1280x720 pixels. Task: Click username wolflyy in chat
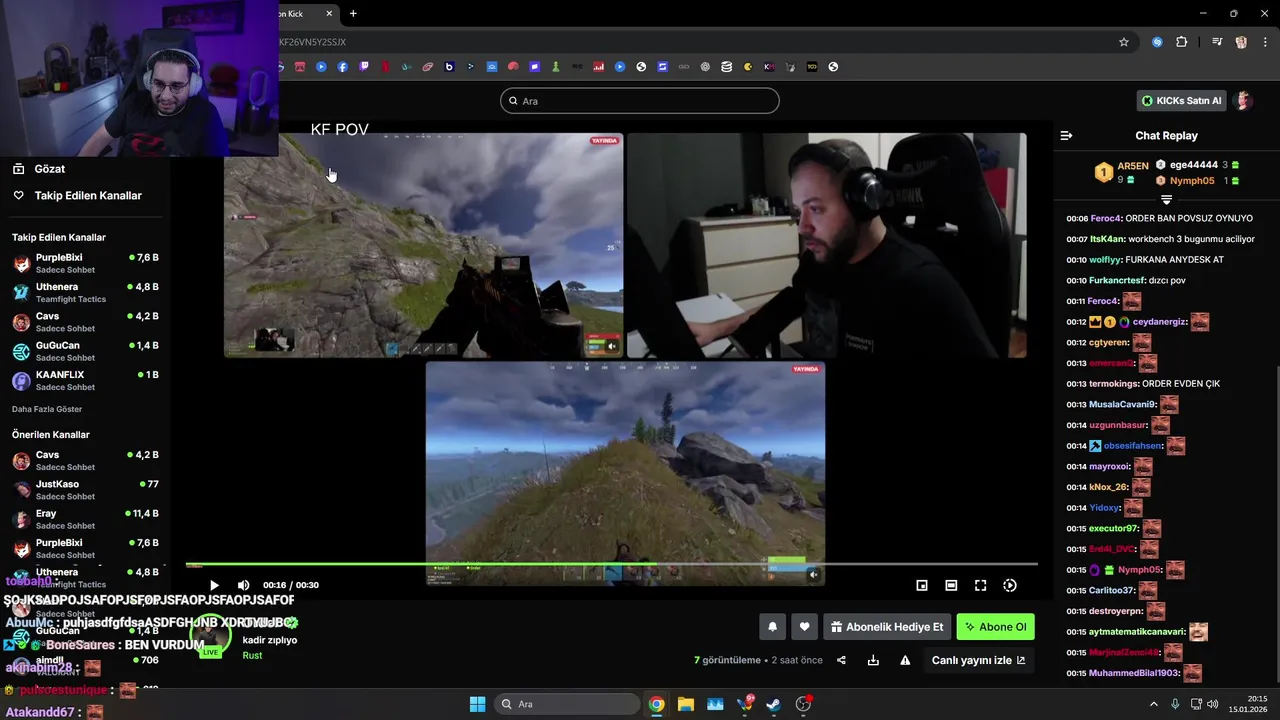(x=1106, y=259)
